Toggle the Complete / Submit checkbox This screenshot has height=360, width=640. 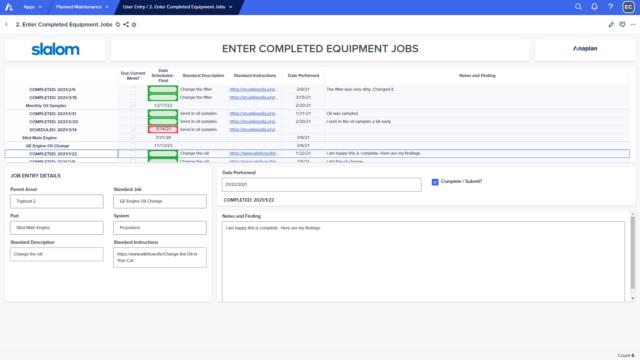(435, 182)
